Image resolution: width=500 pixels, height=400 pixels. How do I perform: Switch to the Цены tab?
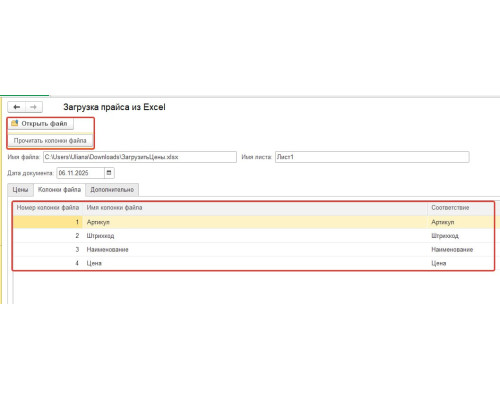20,190
